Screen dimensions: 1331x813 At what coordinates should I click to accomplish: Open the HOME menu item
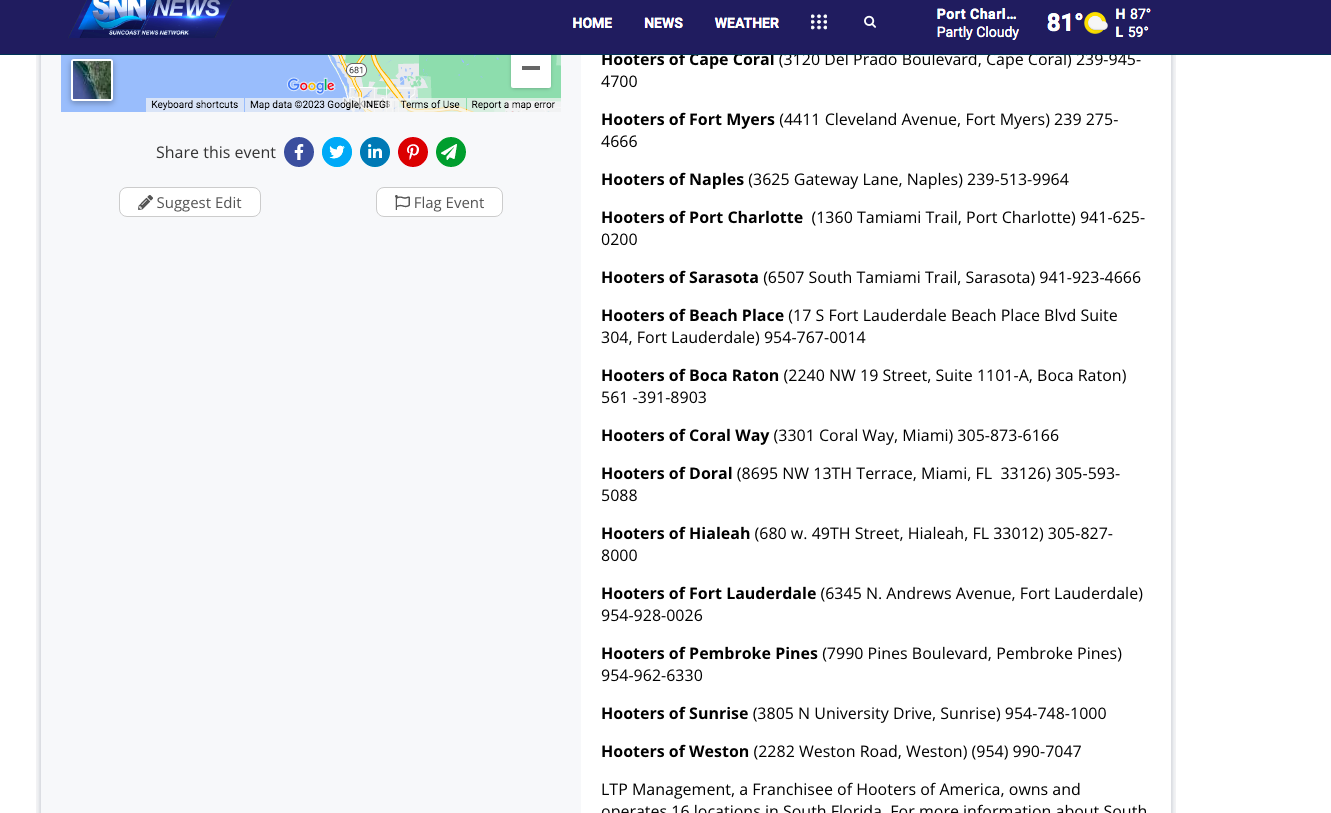(x=592, y=23)
